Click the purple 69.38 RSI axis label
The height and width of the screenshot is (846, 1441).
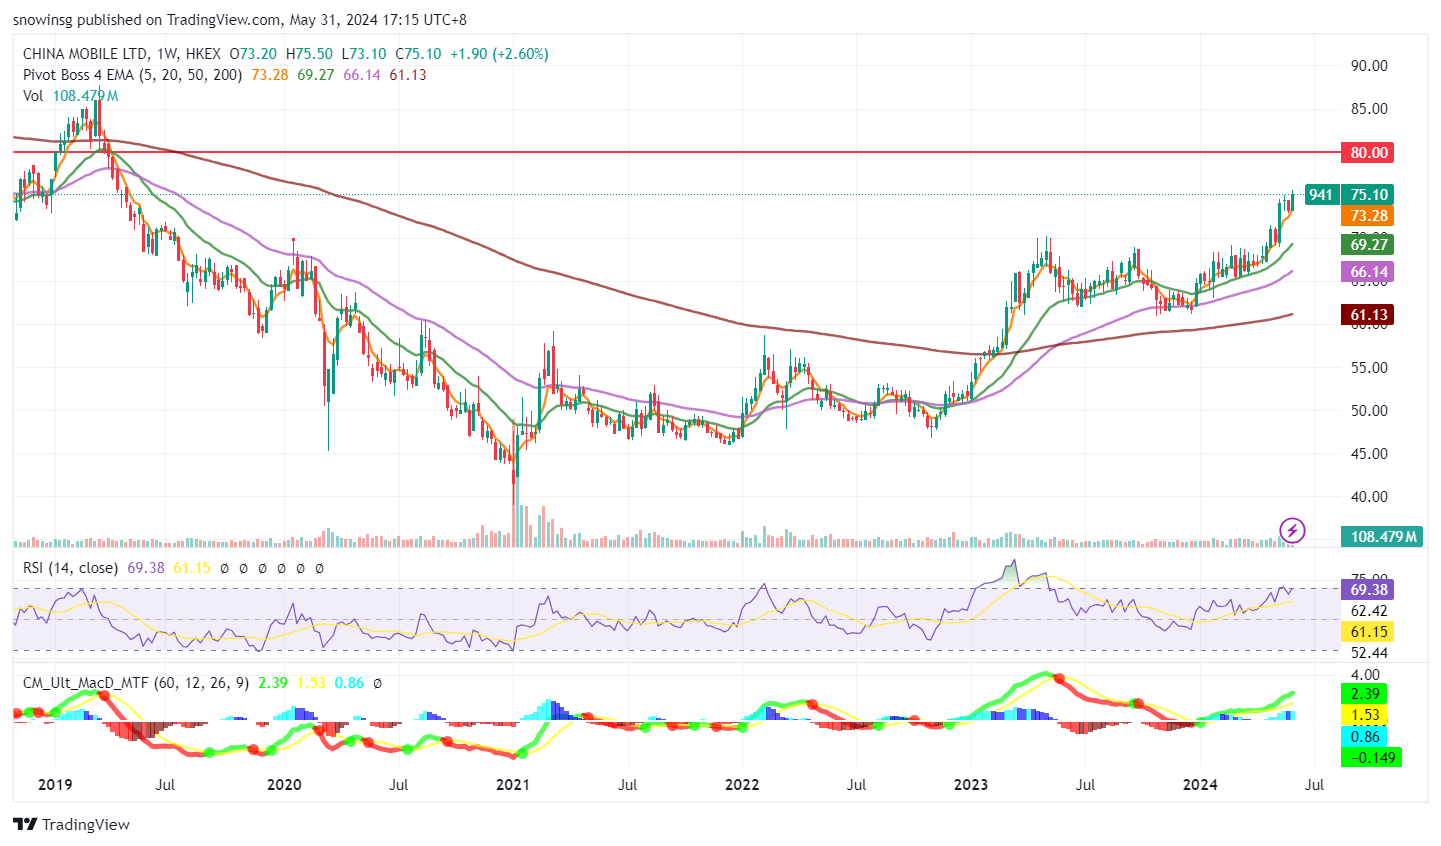1369,590
